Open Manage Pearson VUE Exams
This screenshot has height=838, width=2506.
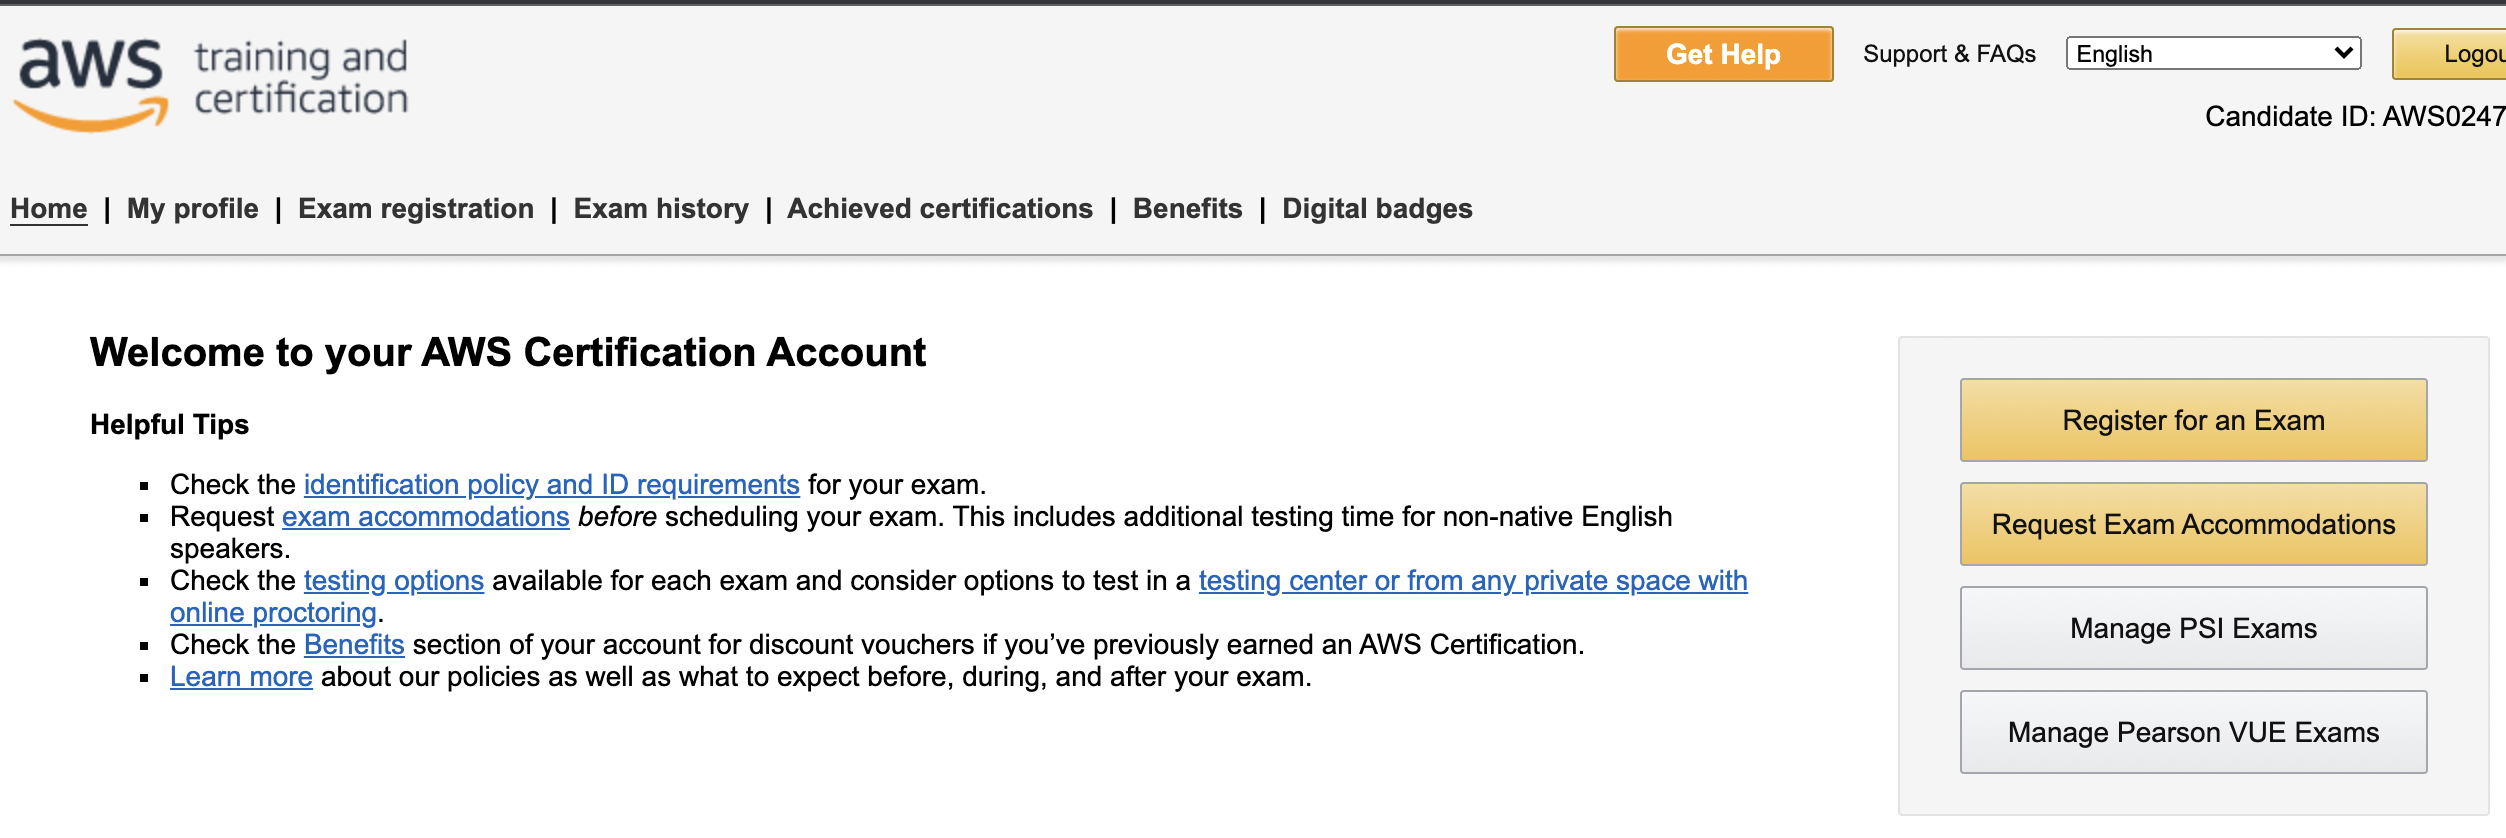(x=2193, y=732)
